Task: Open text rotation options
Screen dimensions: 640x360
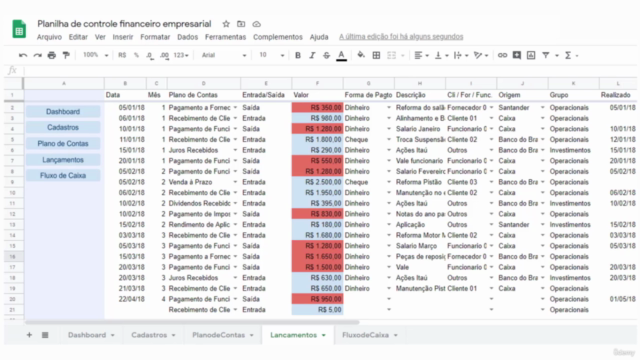Action: pyautogui.click(x=481, y=55)
